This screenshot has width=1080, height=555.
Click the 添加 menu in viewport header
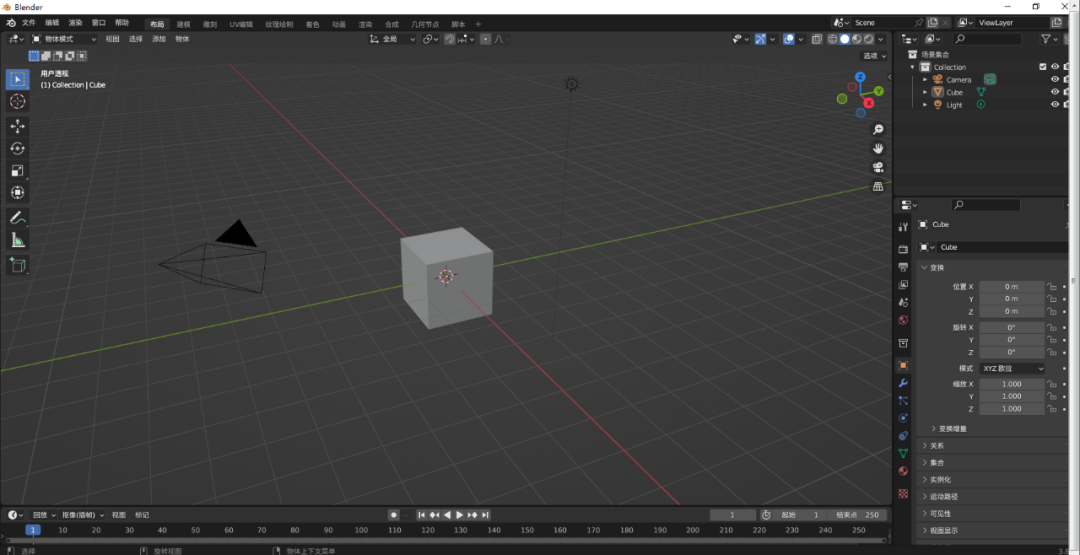click(159, 39)
